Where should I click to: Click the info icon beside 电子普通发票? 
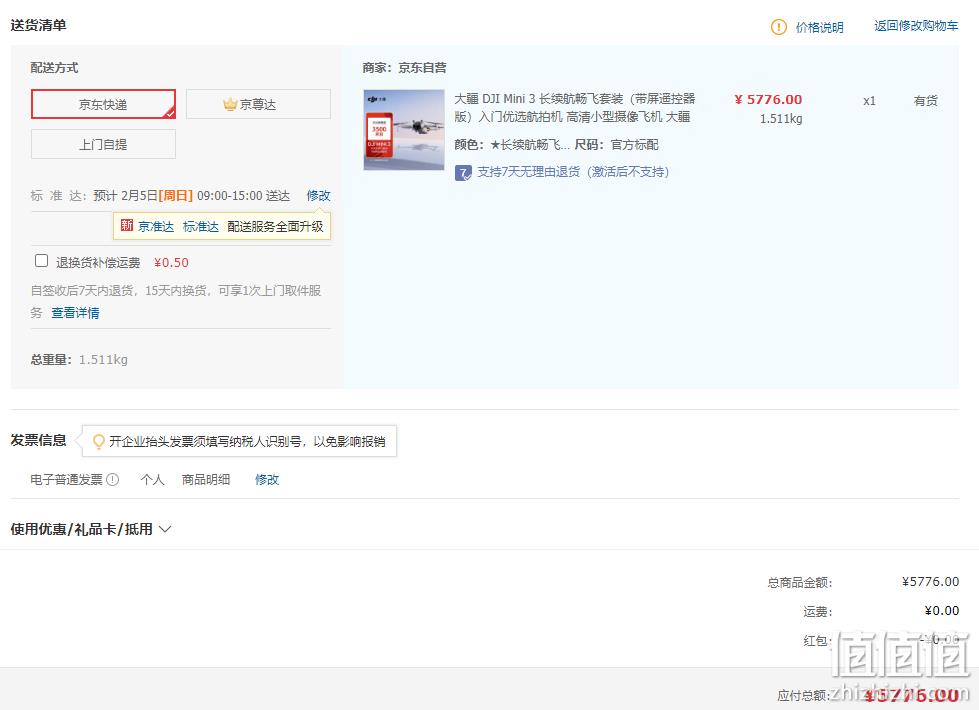(112, 480)
